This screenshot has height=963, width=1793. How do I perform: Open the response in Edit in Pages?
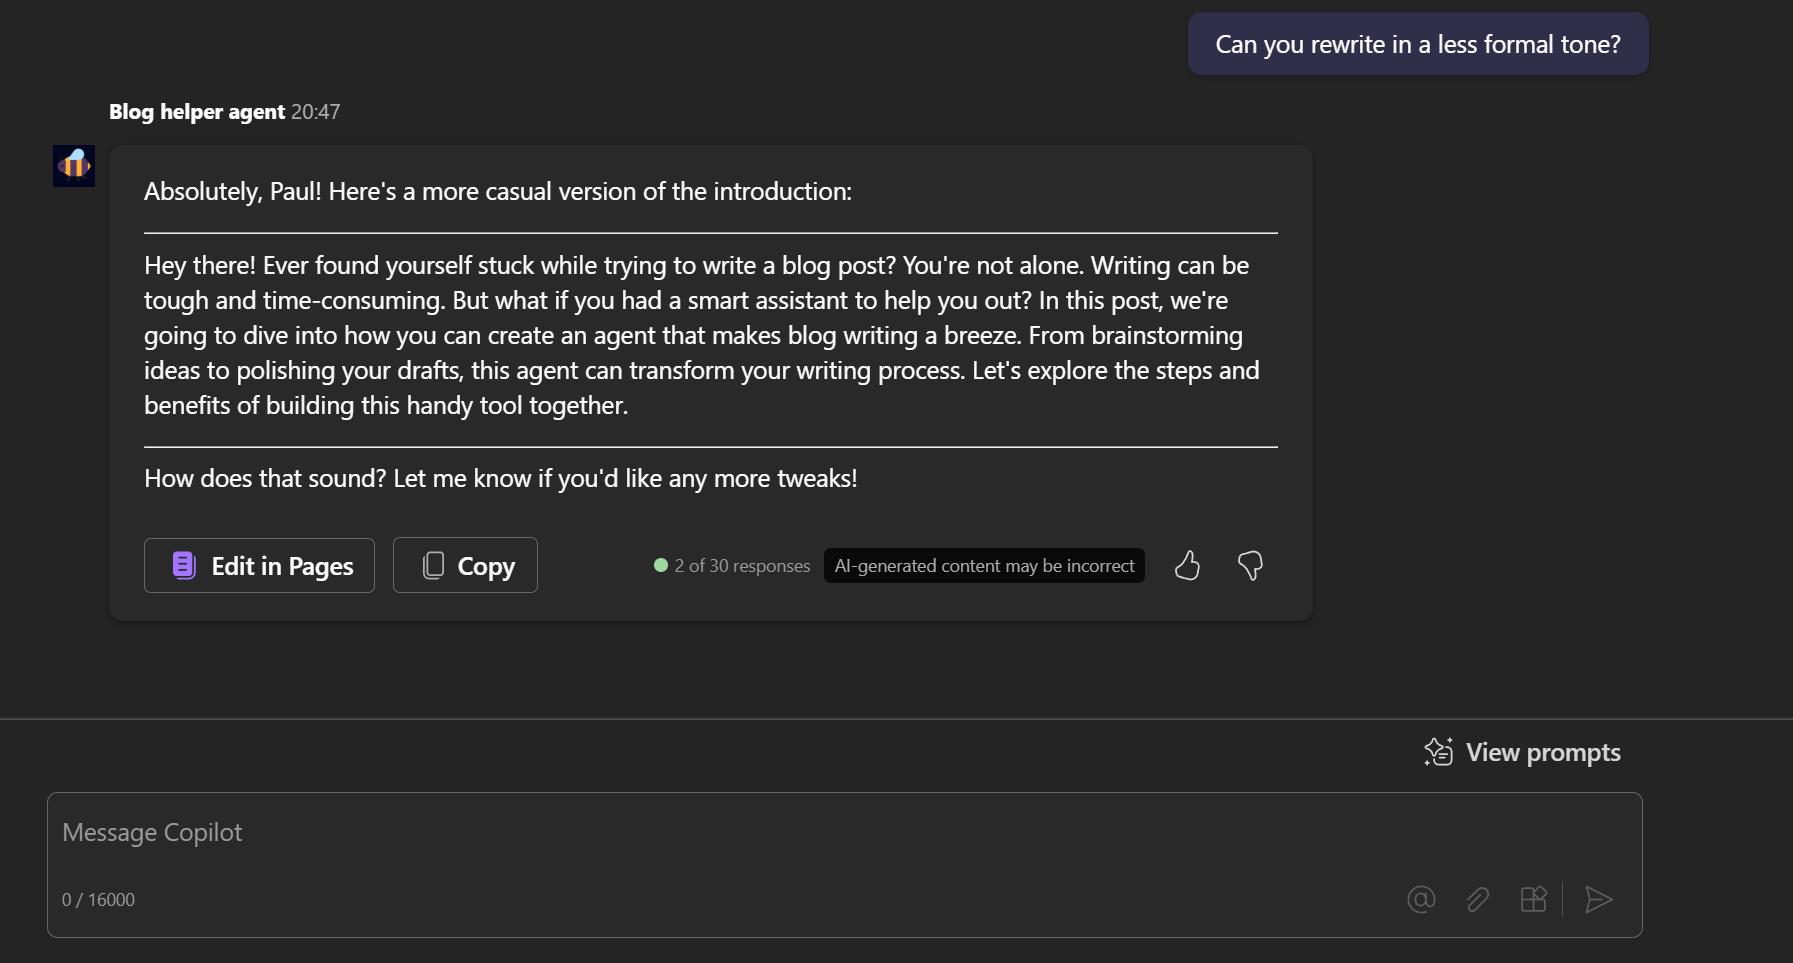click(258, 565)
